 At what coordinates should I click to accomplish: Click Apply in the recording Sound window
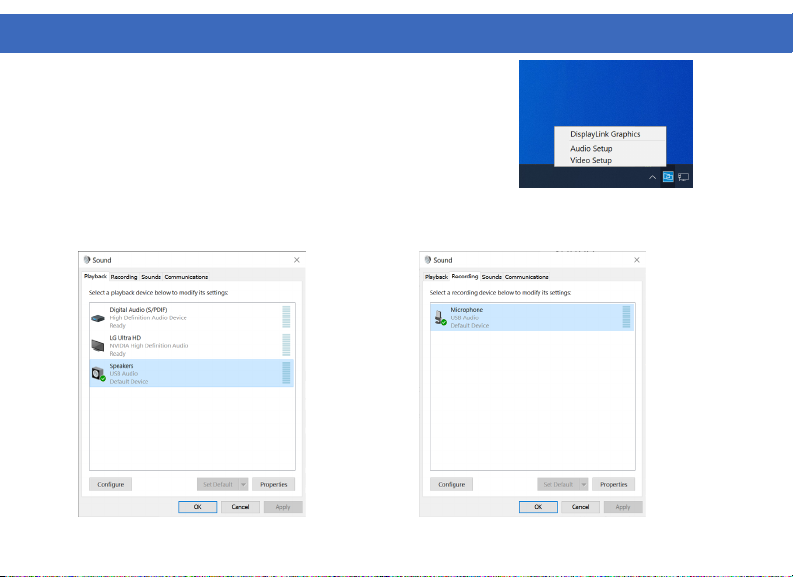623,507
